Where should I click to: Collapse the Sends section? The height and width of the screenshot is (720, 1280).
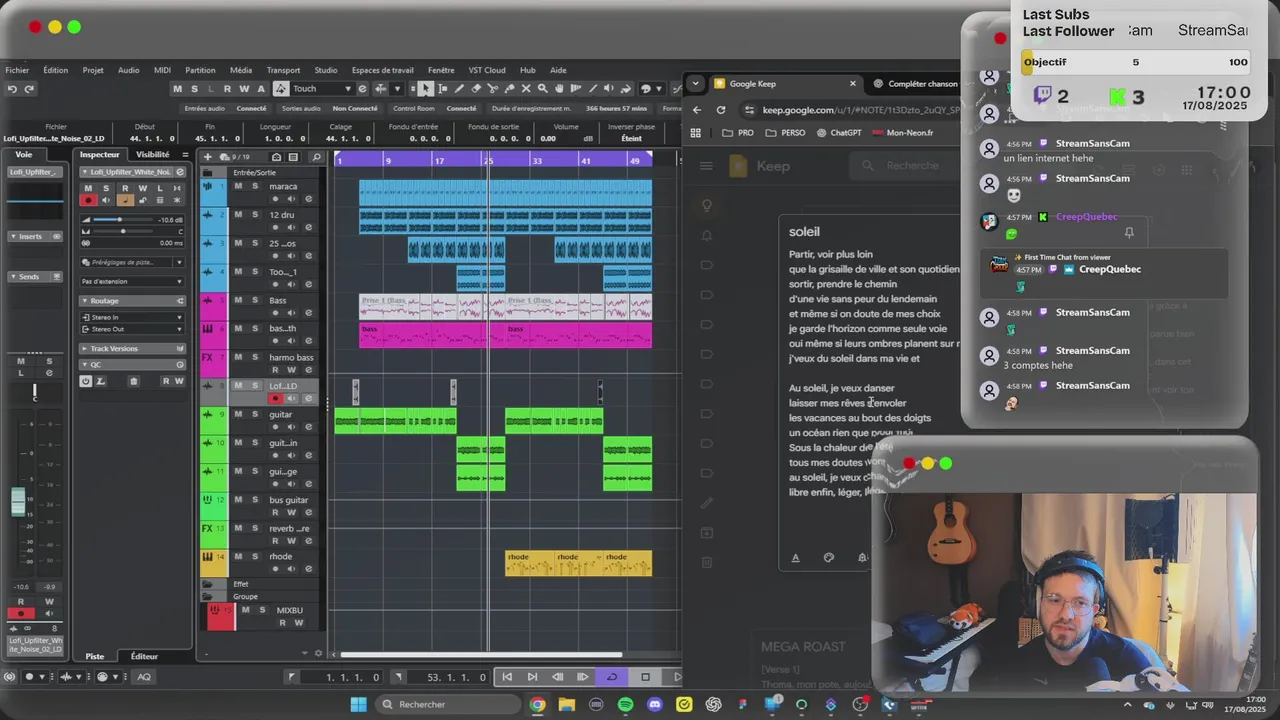click(35, 276)
